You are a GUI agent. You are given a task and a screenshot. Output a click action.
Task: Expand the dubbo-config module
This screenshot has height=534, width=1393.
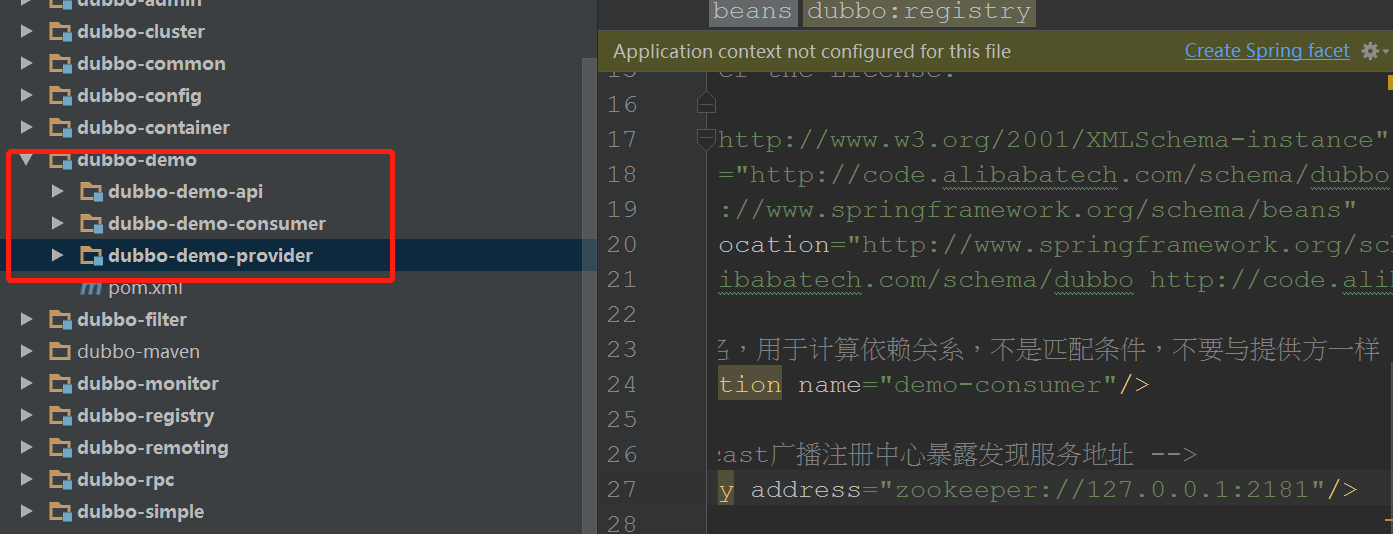(27, 96)
